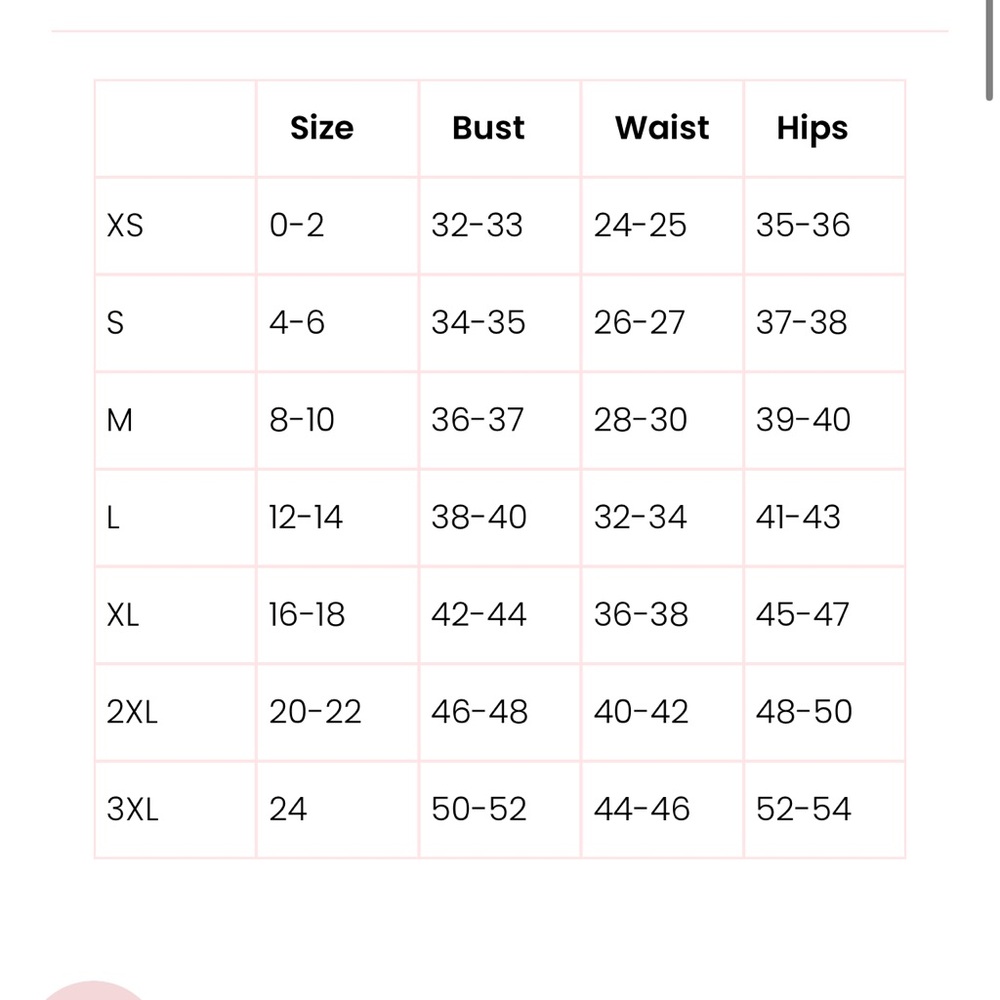
Task: Select the M row label
Action: coord(120,420)
